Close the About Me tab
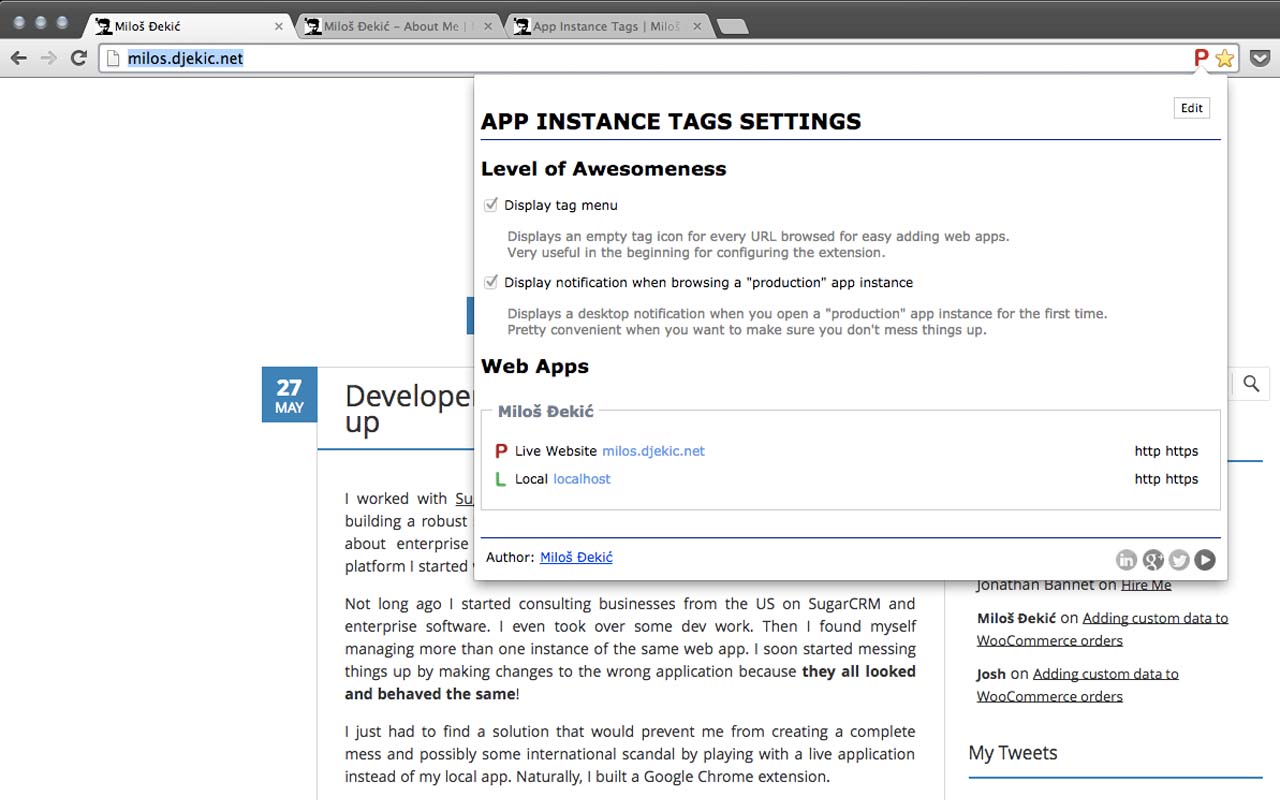 (x=489, y=26)
